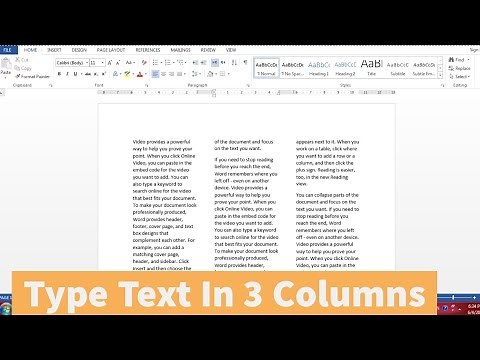Toggle Subscript formatting

tap(96, 74)
